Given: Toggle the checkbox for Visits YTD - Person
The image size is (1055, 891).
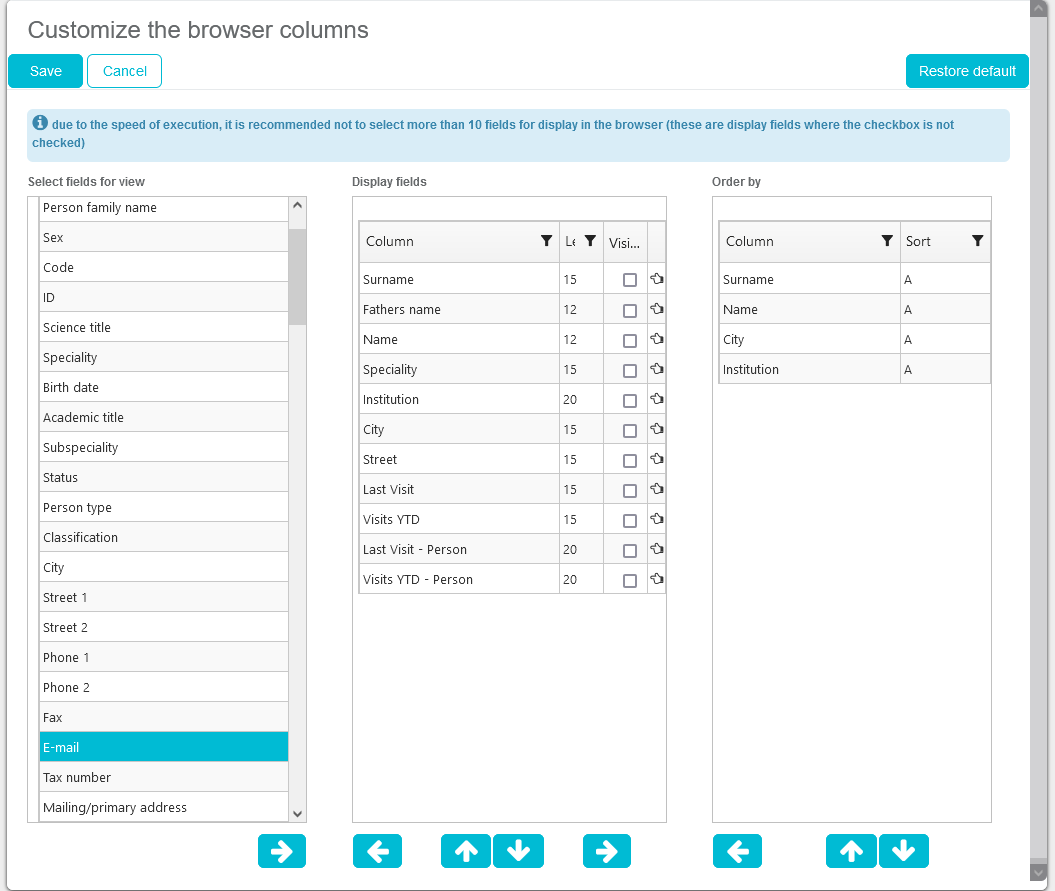Looking at the screenshot, I should [x=630, y=581].
